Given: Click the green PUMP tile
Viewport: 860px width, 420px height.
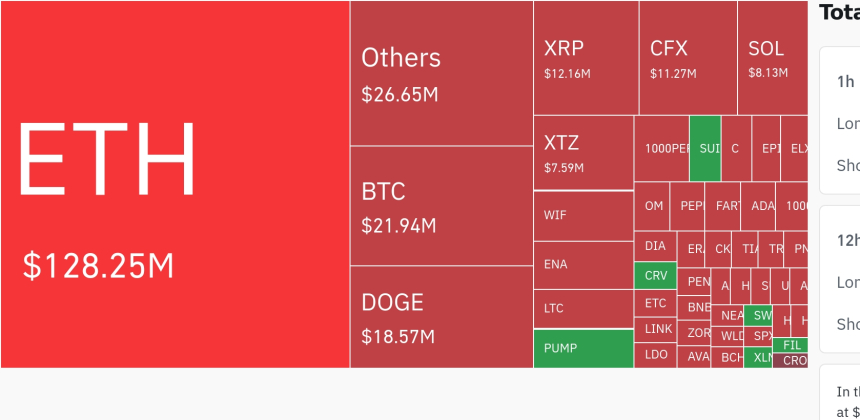Looking at the screenshot, I should (583, 348).
